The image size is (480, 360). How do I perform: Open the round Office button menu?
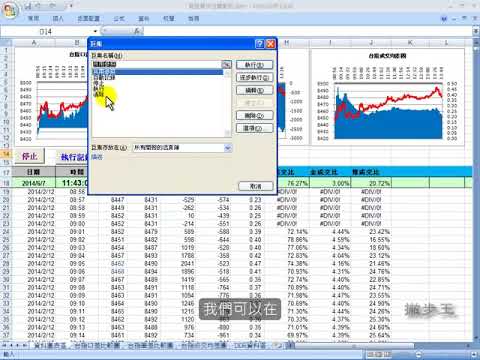(x=9, y=10)
